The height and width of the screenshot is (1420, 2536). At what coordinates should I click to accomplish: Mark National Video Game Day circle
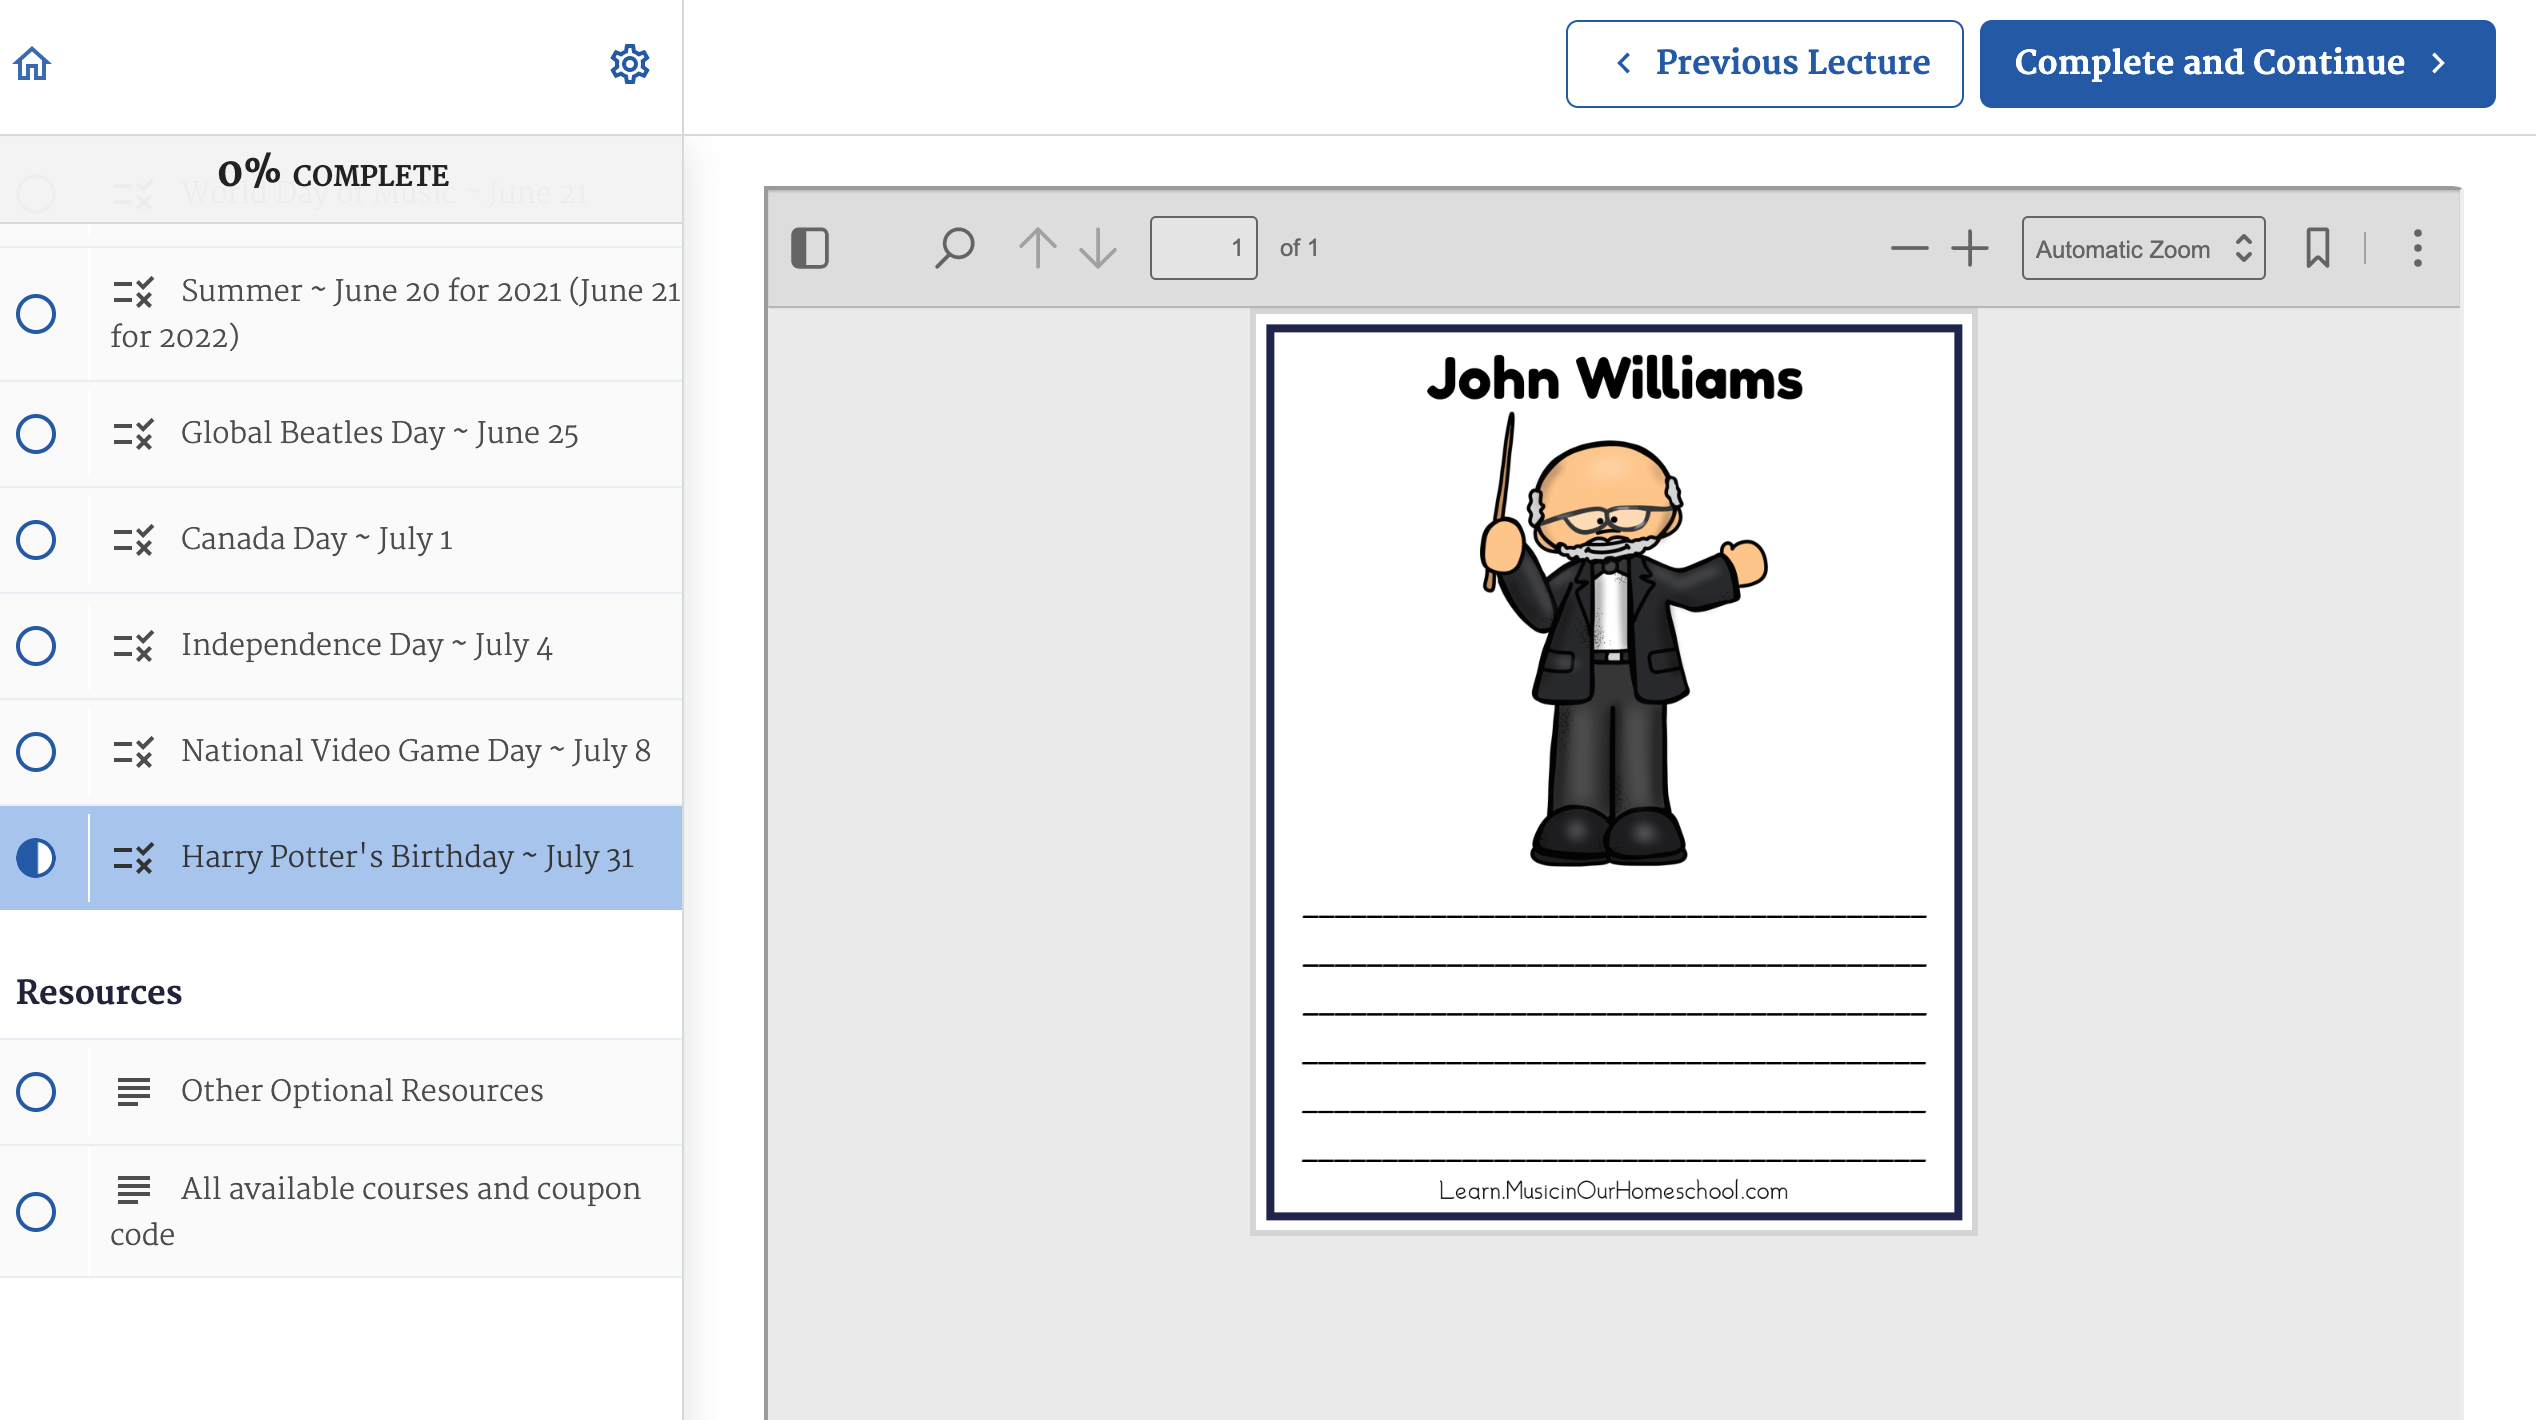[36, 752]
